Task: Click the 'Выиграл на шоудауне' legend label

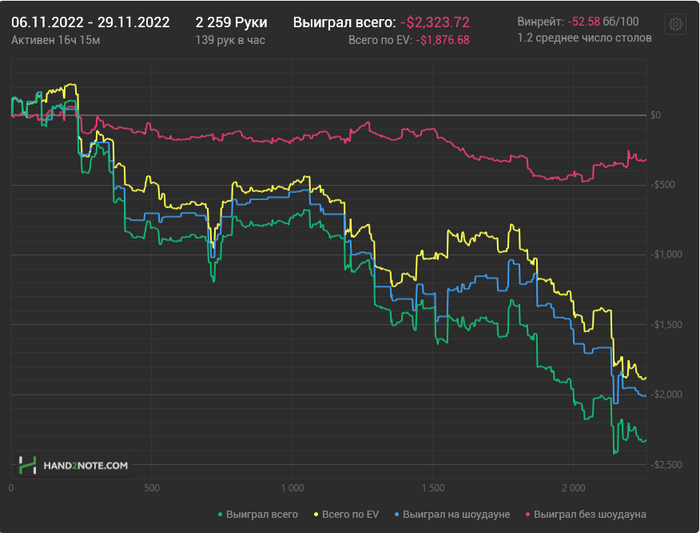Action: pyautogui.click(x=456, y=514)
